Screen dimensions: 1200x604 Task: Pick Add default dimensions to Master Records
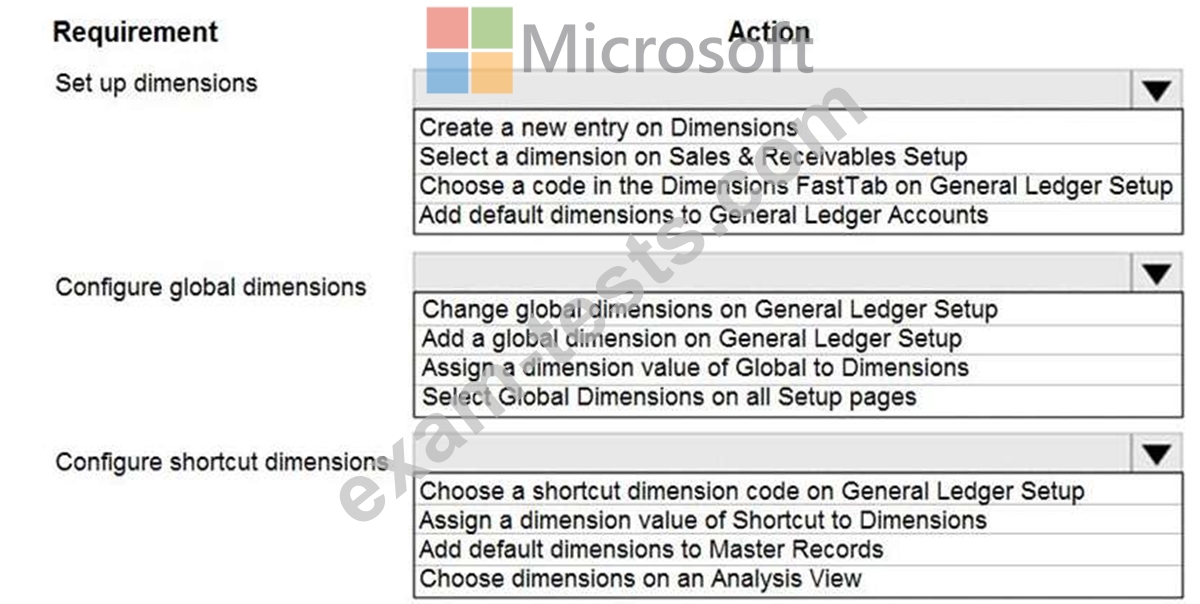click(x=798, y=550)
